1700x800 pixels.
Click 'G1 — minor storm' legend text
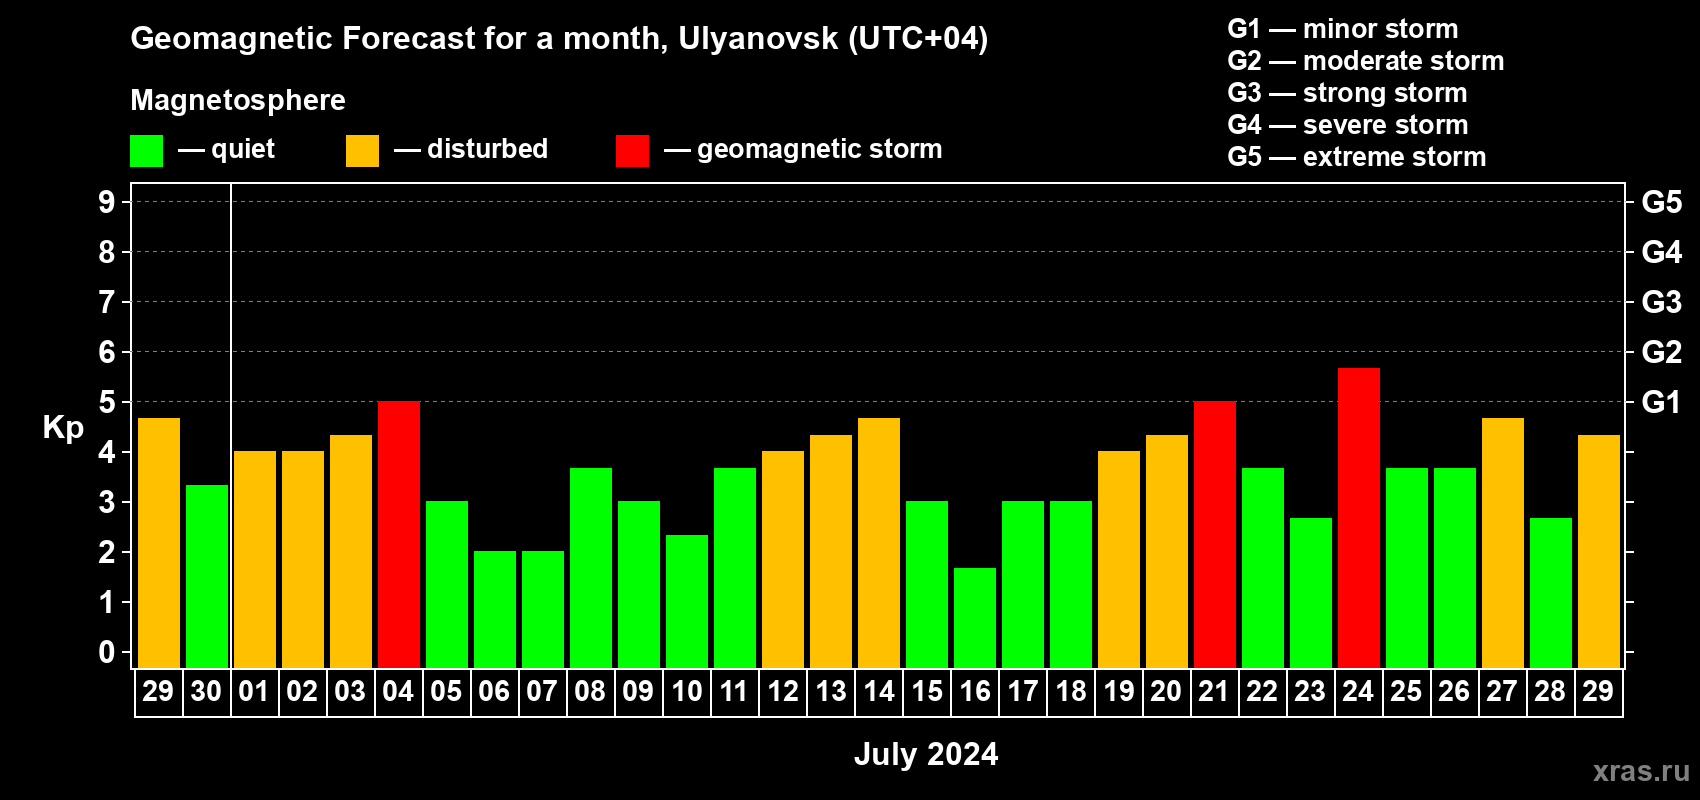click(1343, 29)
